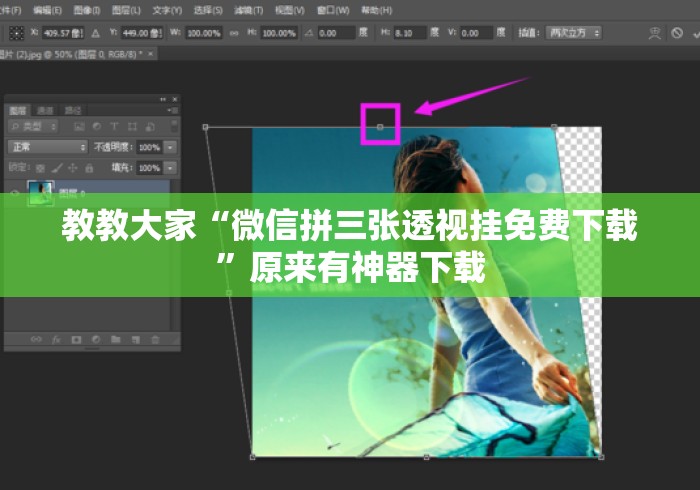Click the horizontal skew field showing 8.10
This screenshot has width=700, height=490.
pyautogui.click(x=410, y=33)
